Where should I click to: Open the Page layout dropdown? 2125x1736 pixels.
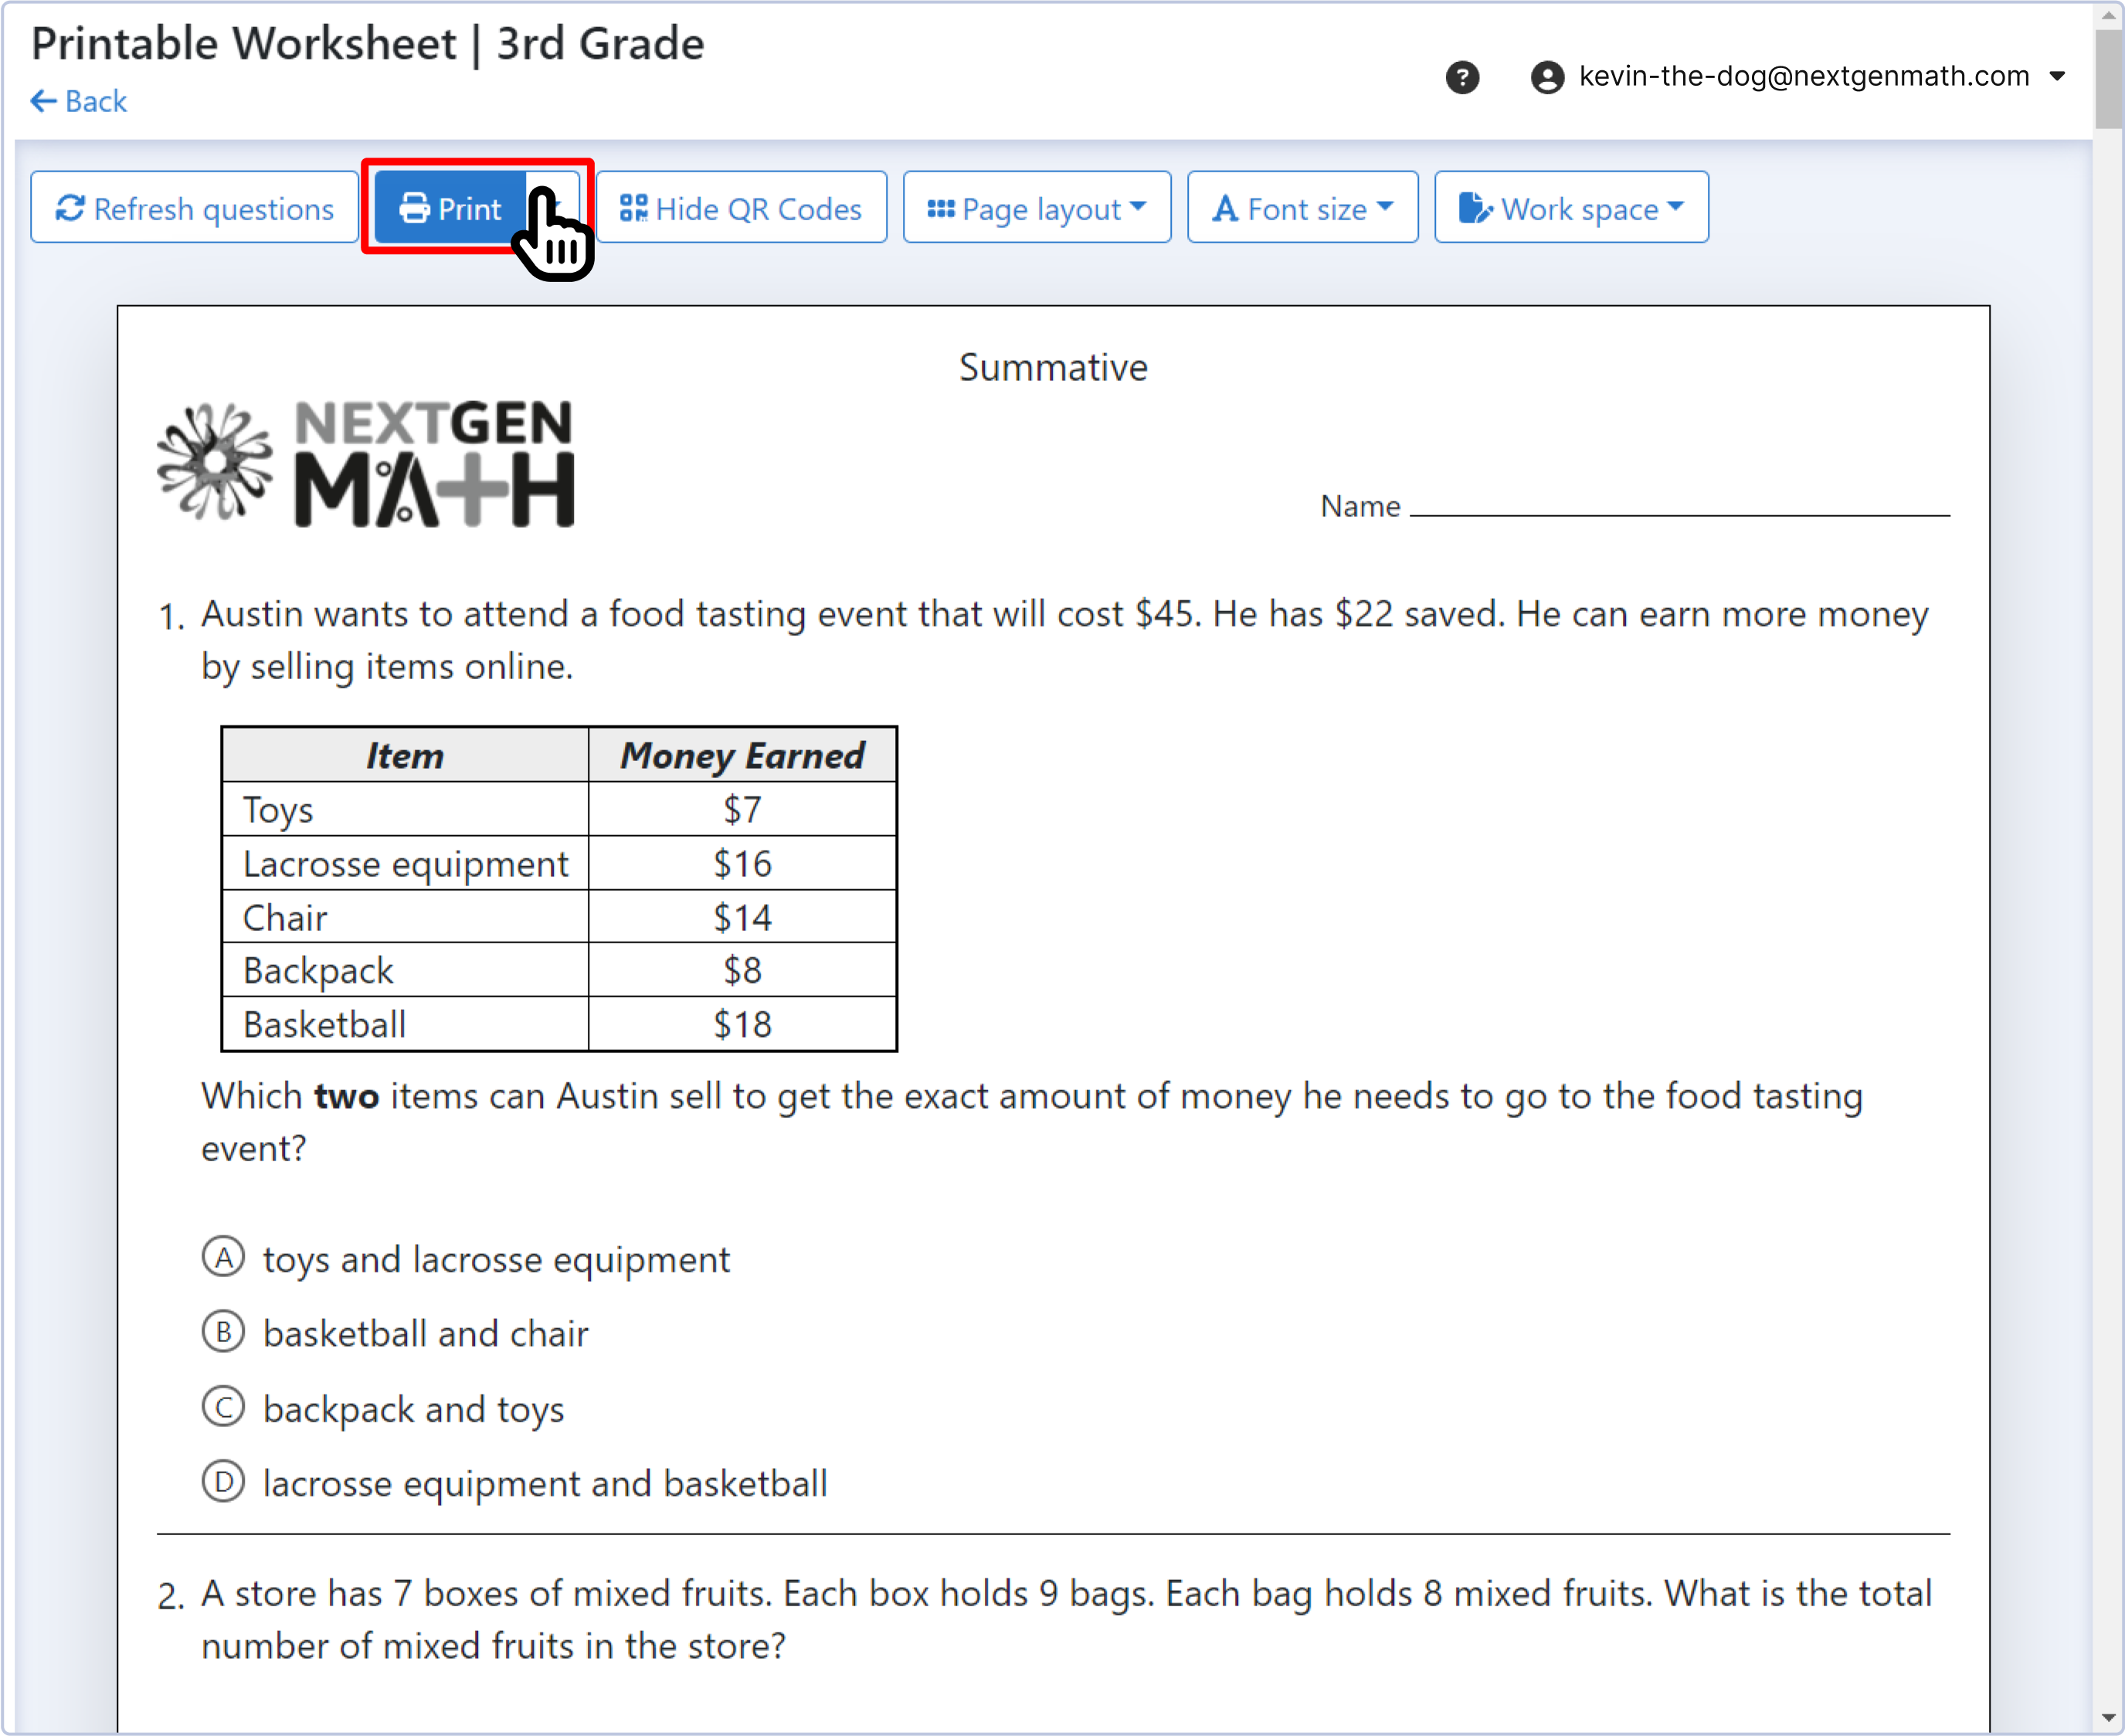(x=1037, y=208)
